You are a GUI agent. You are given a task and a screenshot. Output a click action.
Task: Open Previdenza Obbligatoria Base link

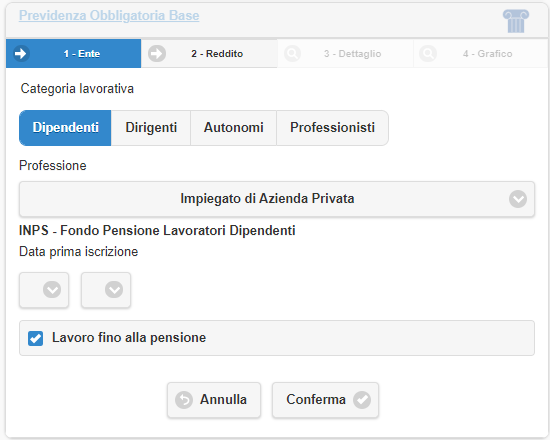[x=109, y=15]
